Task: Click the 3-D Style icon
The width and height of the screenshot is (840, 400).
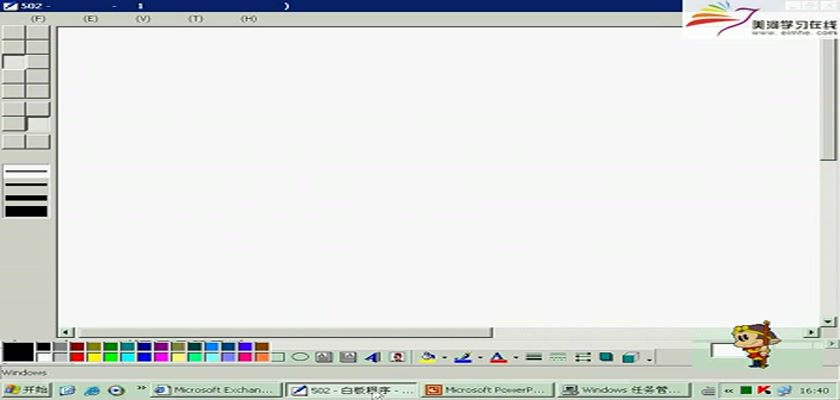Action: click(630, 356)
